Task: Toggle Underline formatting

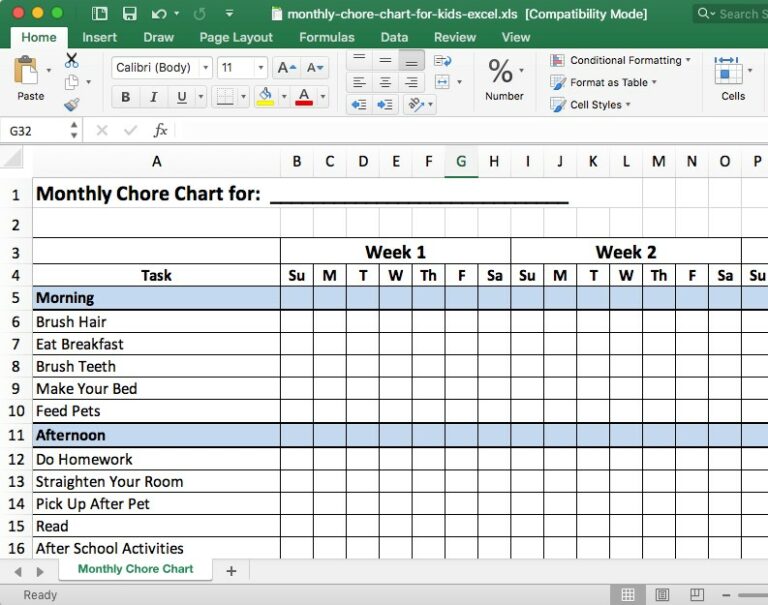Action: pos(182,97)
